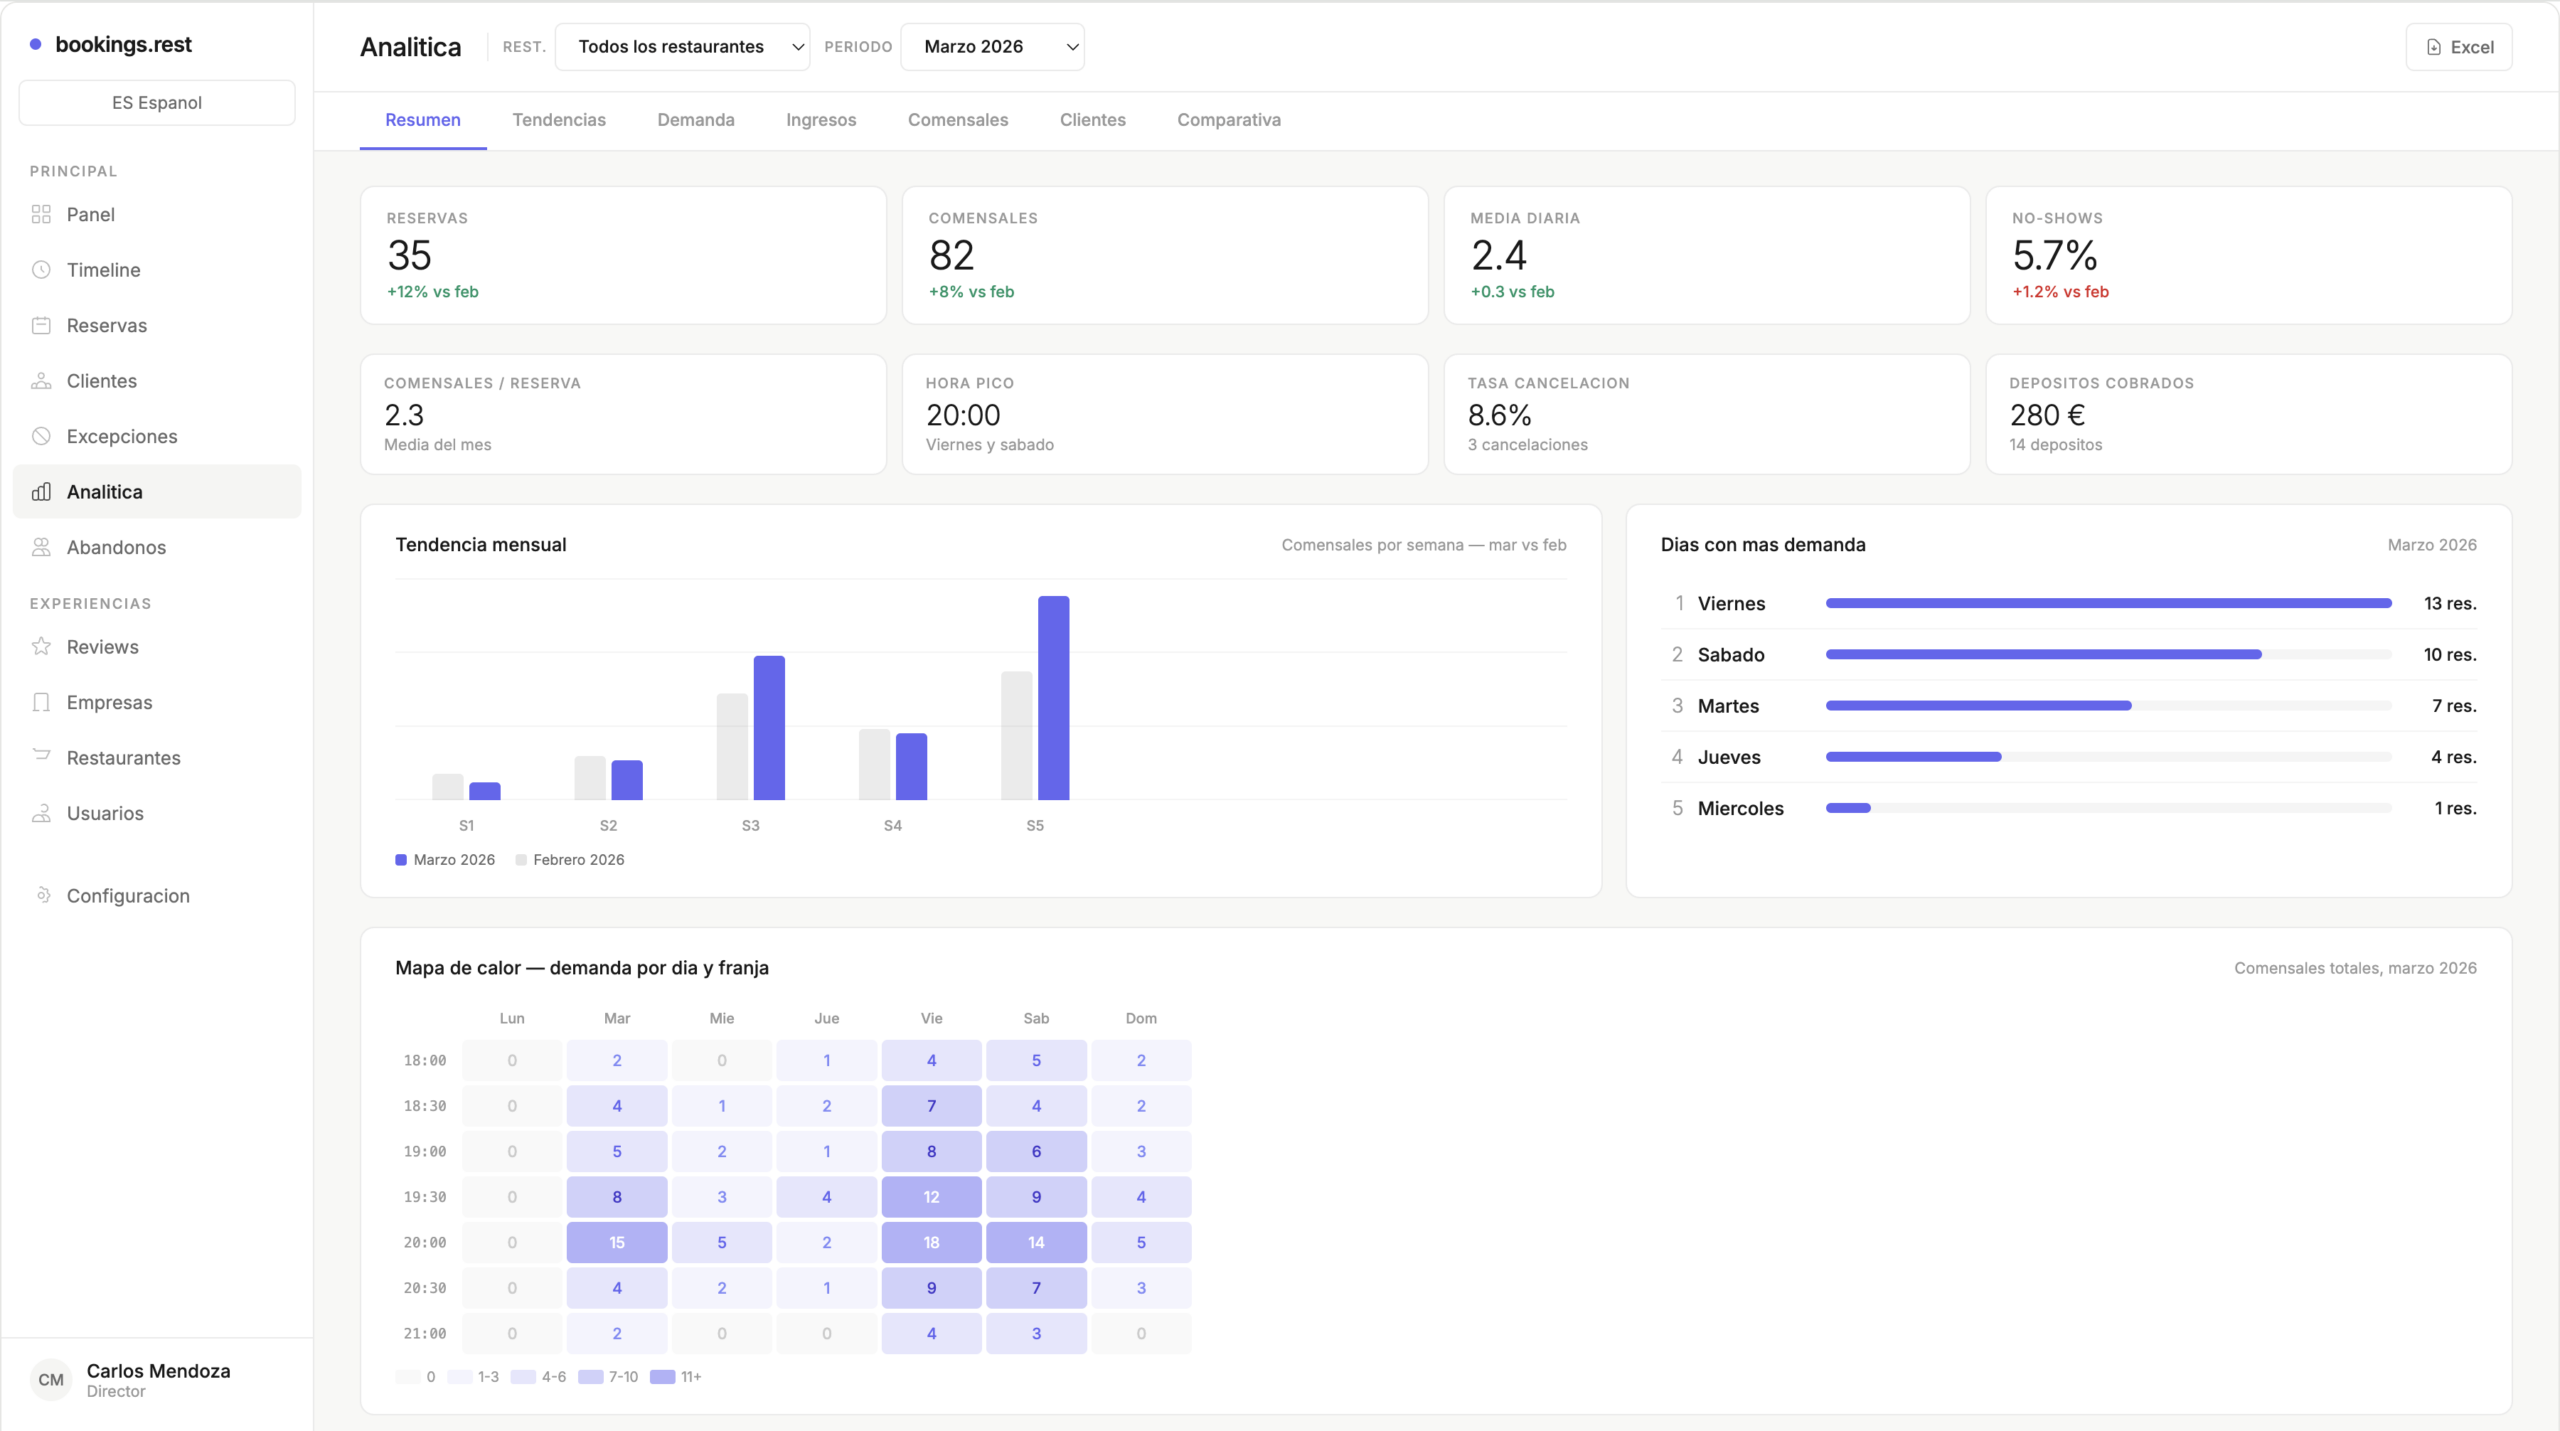Open Configuracion in the sidebar
The image size is (2560, 1431).
coord(157,895)
